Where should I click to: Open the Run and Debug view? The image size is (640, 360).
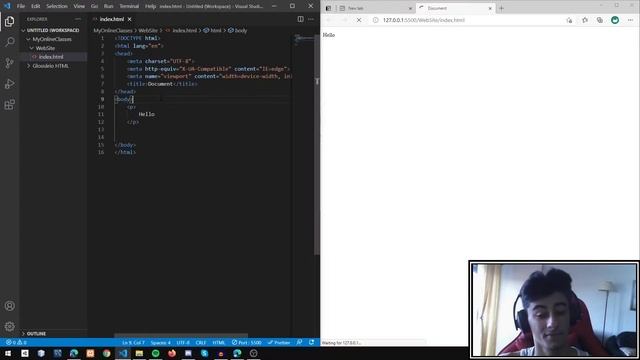(x=9, y=84)
